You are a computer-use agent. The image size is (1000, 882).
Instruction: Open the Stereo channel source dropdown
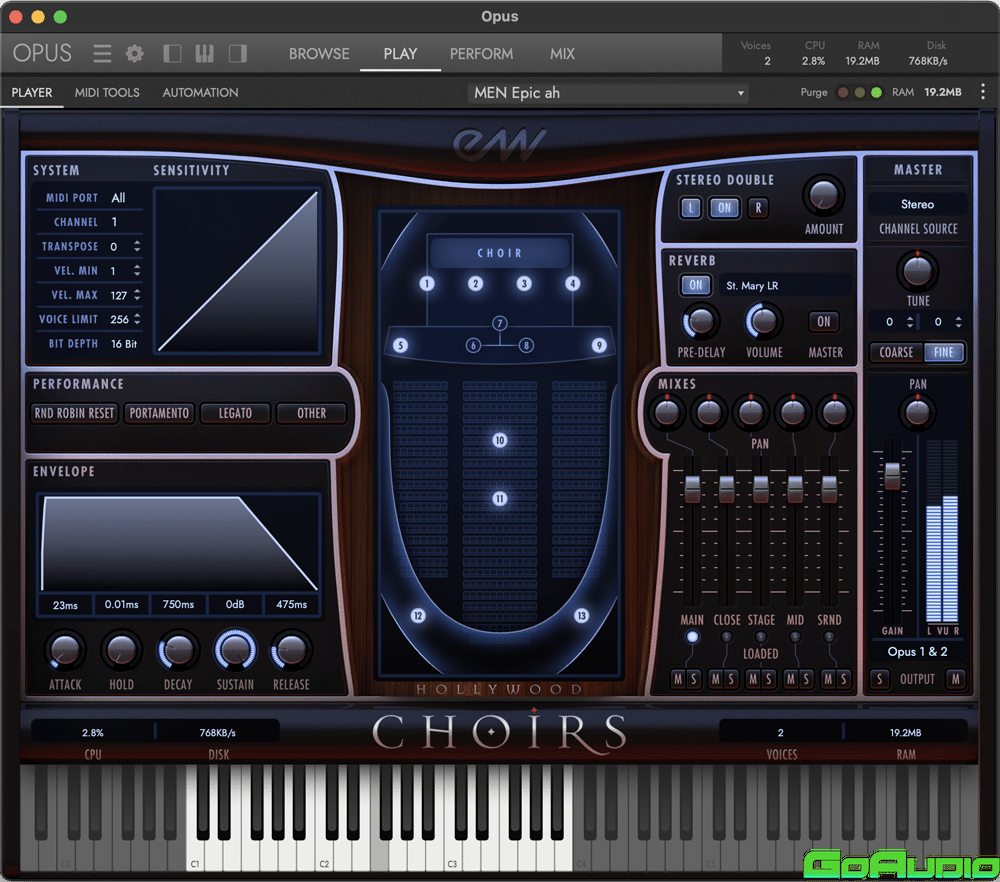(x=917, y=204)
